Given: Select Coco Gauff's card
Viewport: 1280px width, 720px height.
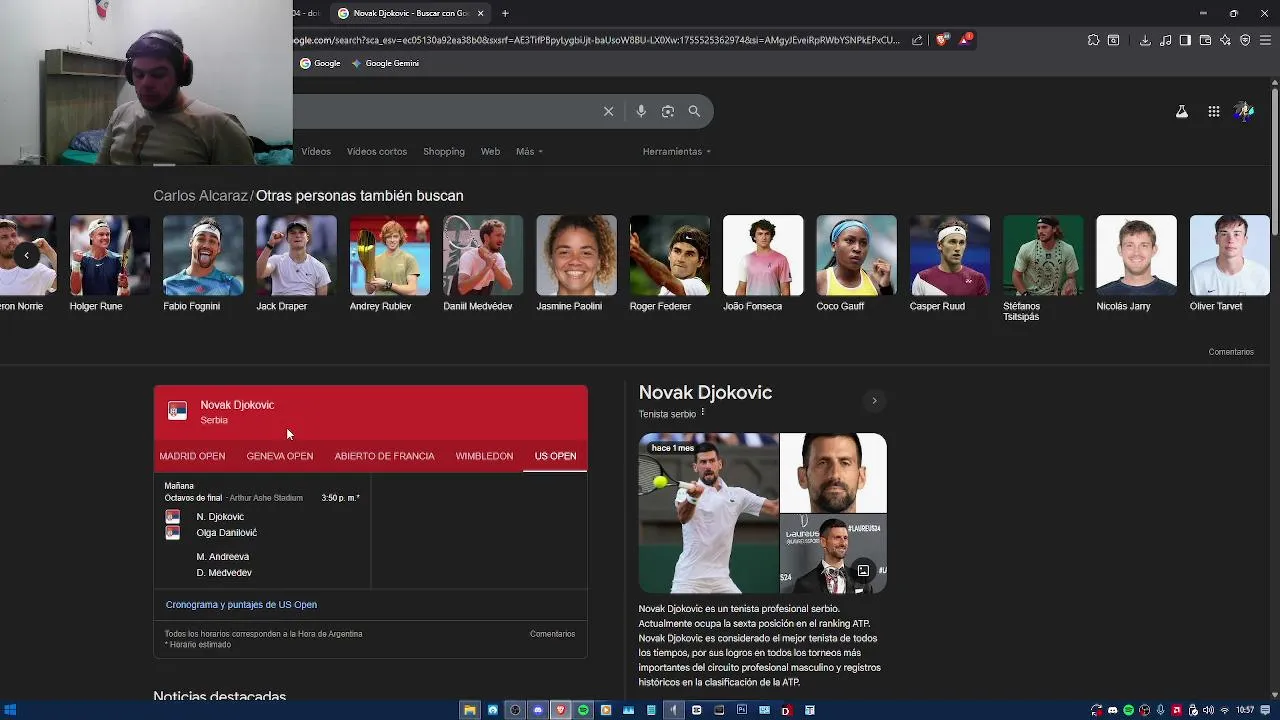Looking at the screenshot, I should point(856,264).
